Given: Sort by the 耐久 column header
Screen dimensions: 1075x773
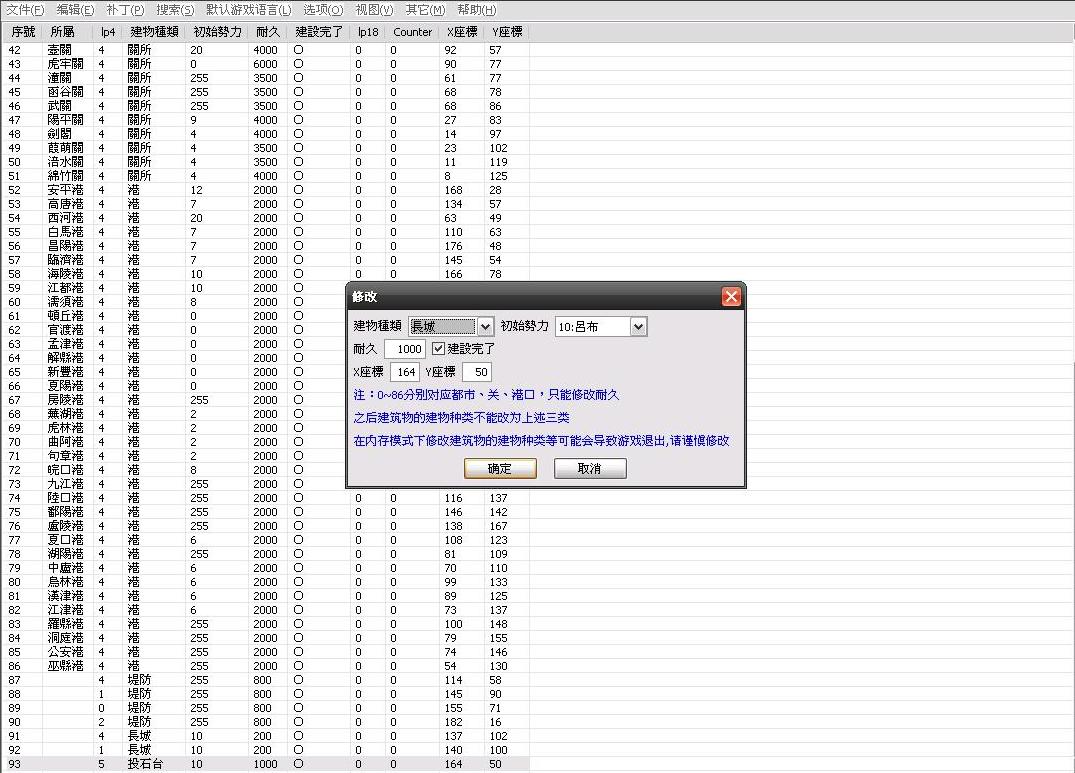Looking at the screenshot, I should point(268,32).
